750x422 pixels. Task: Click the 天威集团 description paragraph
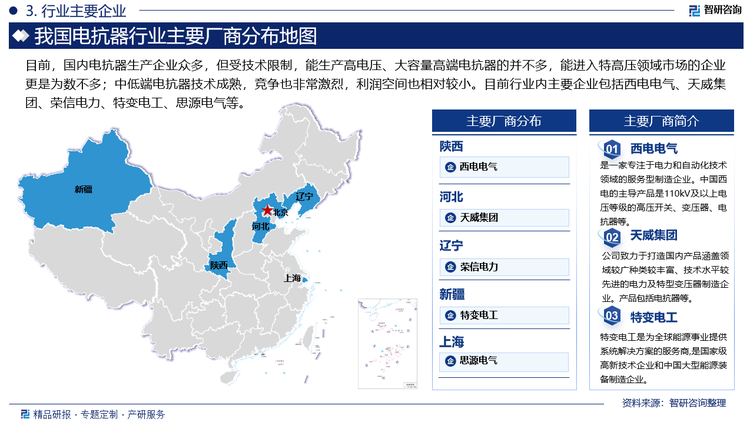pyautogui.click(x=665, y=277)
